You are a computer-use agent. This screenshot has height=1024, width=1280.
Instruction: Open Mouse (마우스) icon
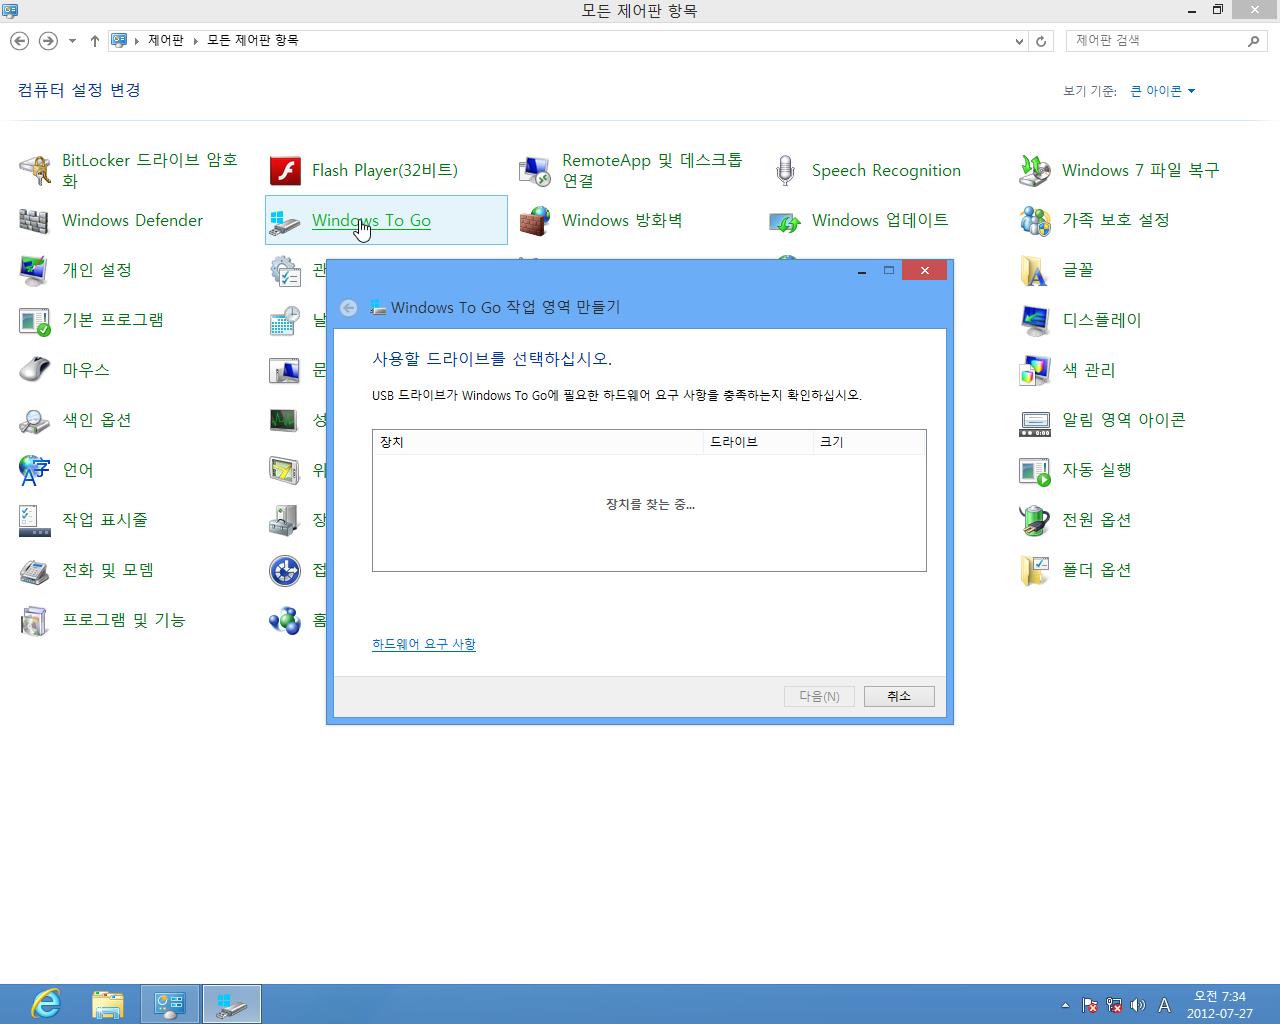pos(35,371)
